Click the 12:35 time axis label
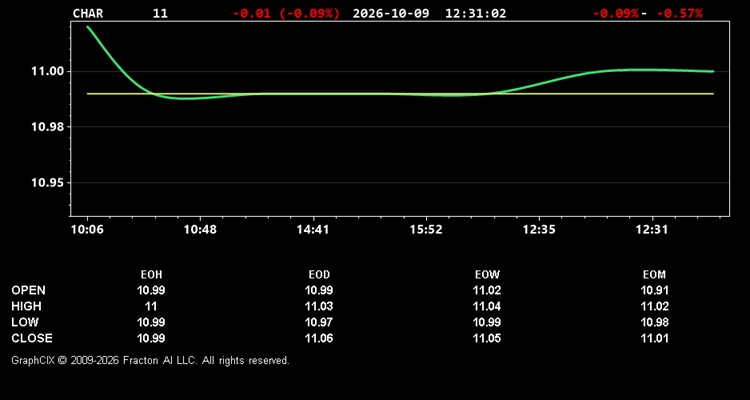 [539, 230]
